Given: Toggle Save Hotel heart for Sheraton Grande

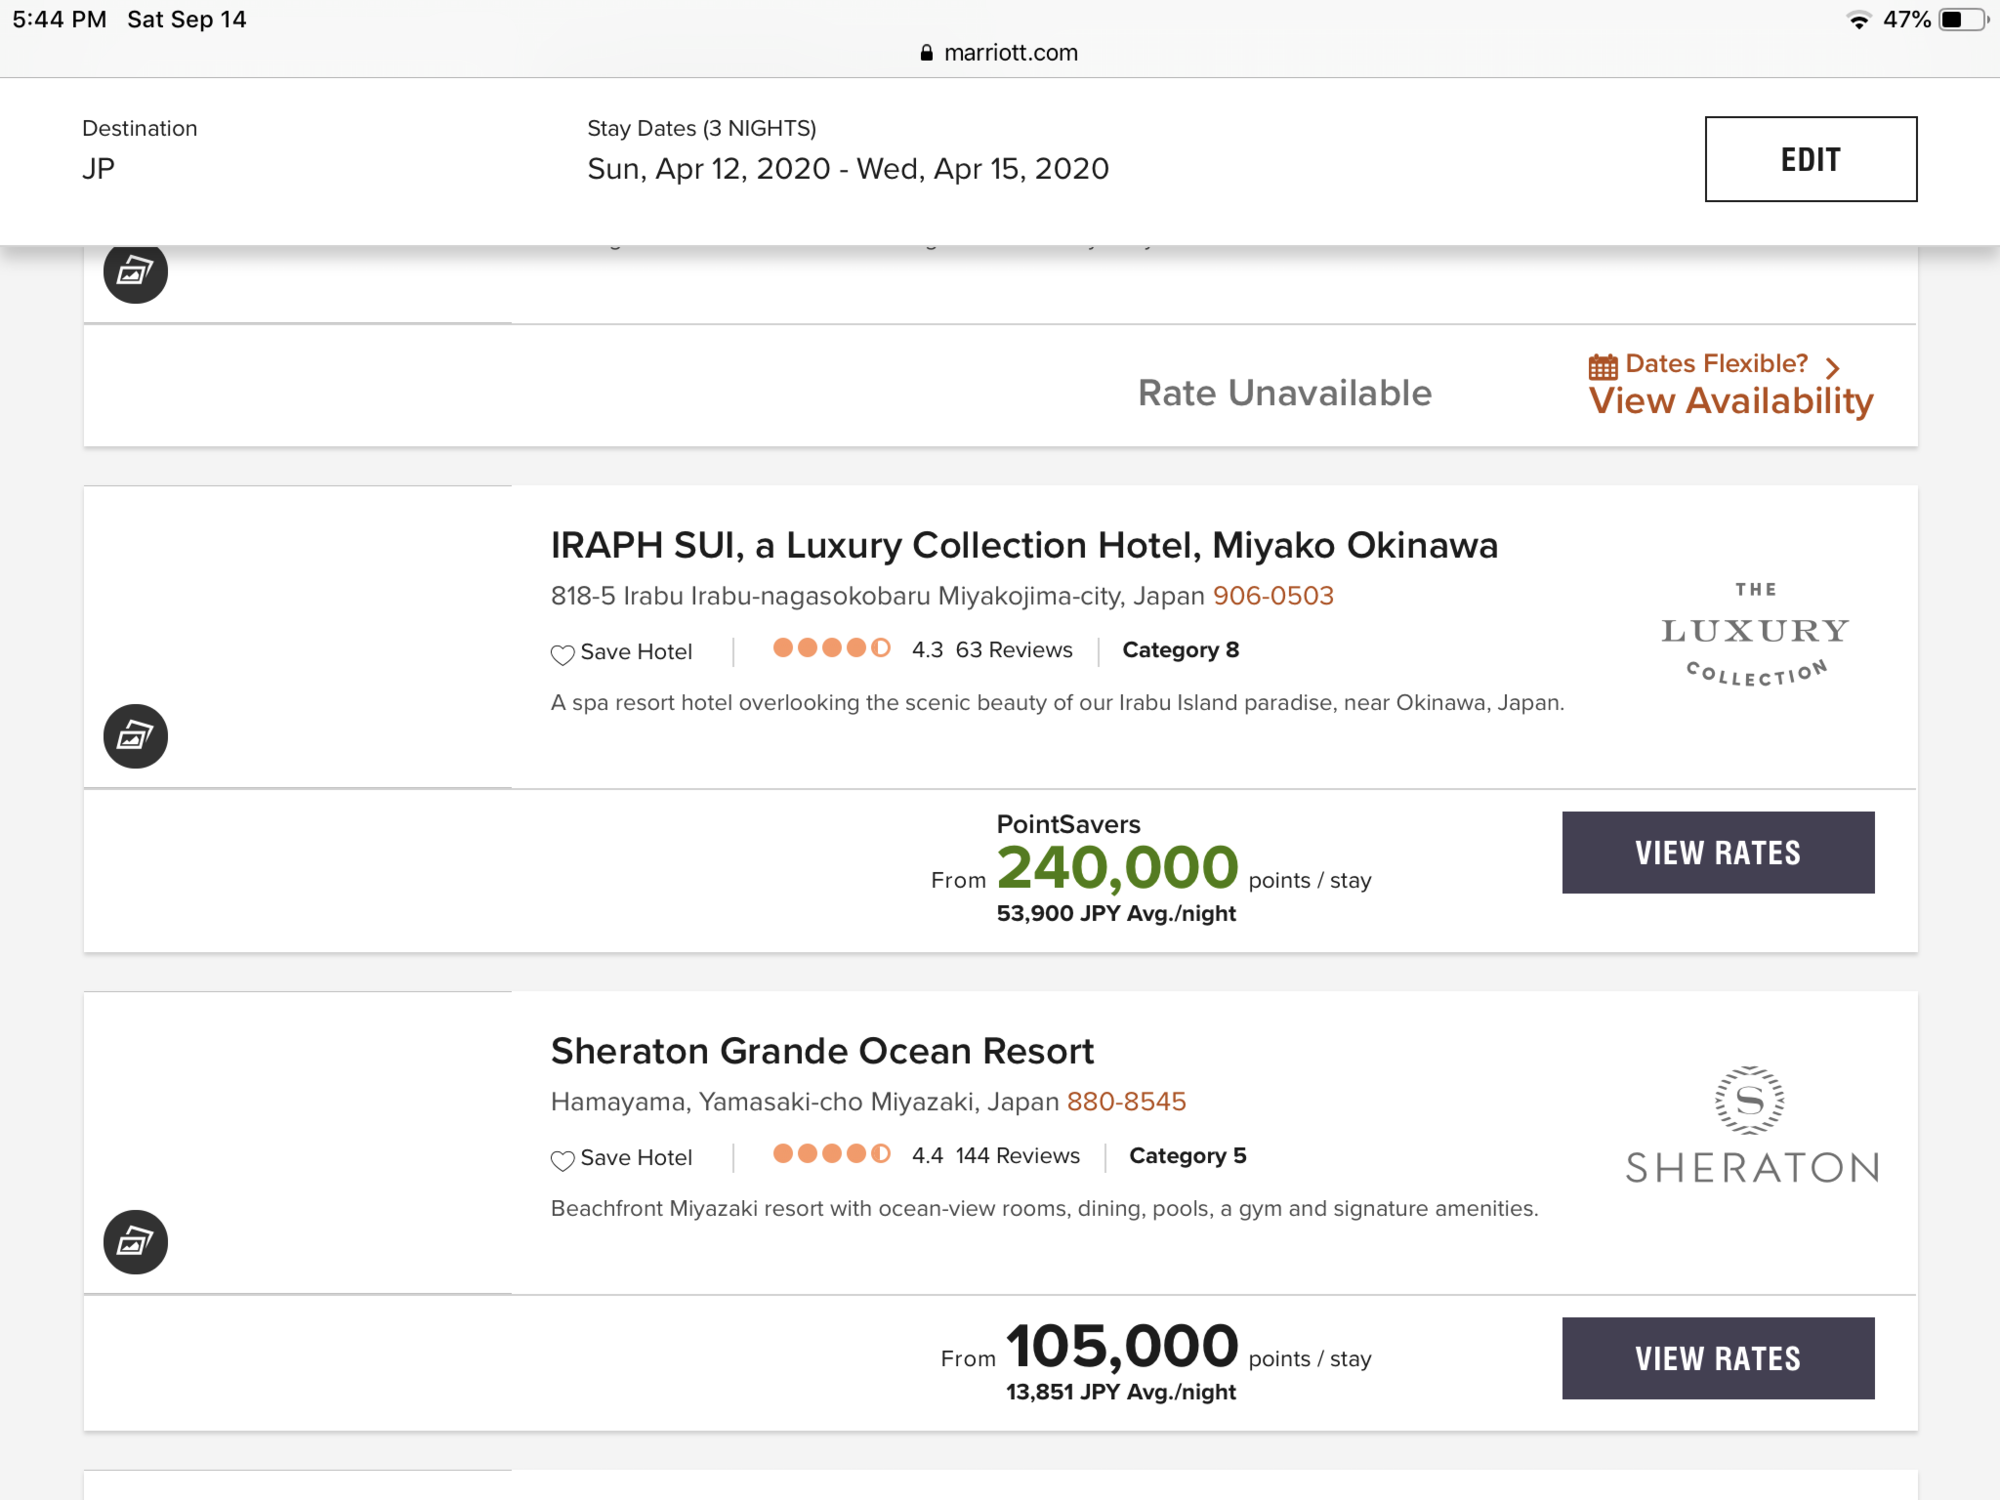Looking at the screenshot, I should (x=562, y=1160).
